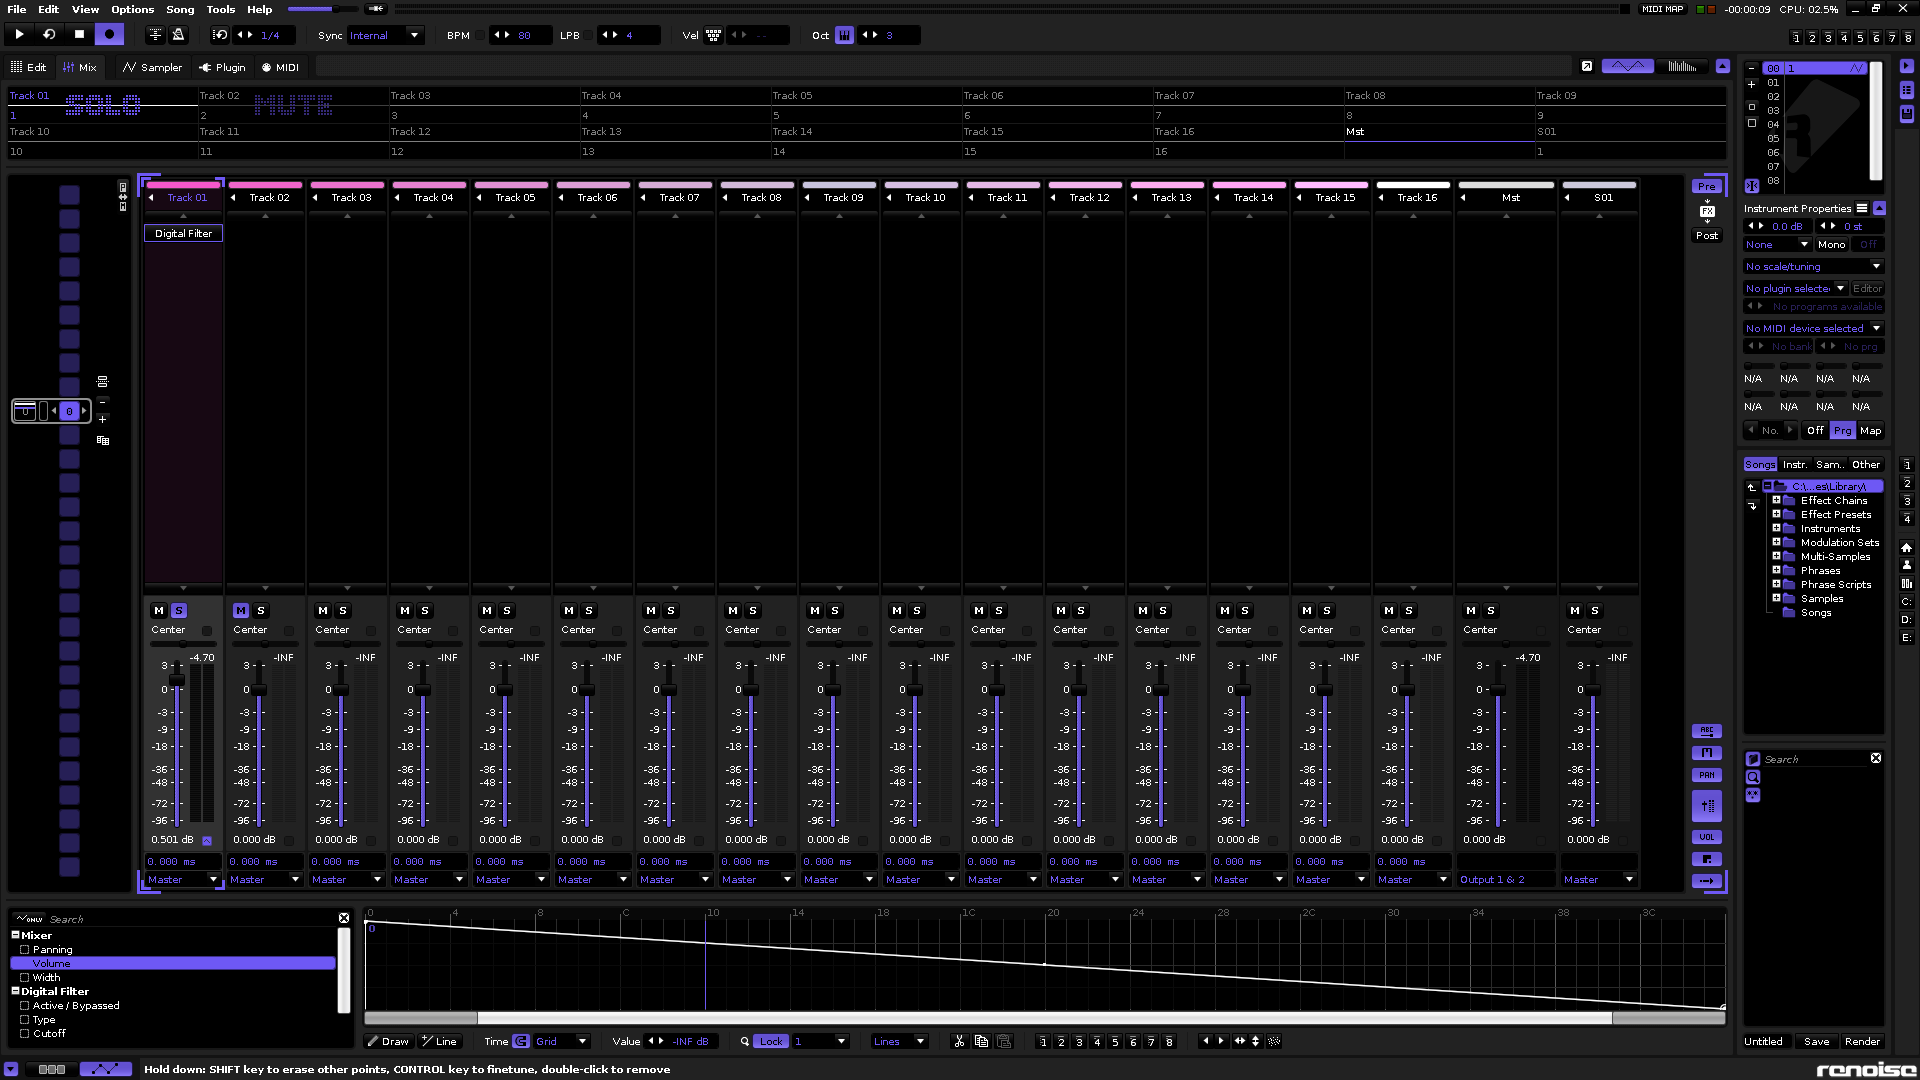
Task: Select the Draw pencil tool
Action: (388, 1041)
